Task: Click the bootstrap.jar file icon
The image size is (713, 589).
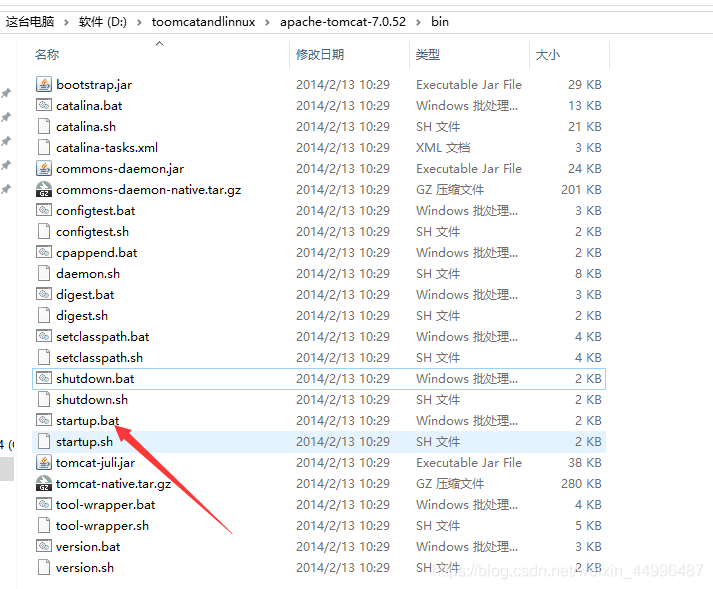Action: click(x=44, y=85)
